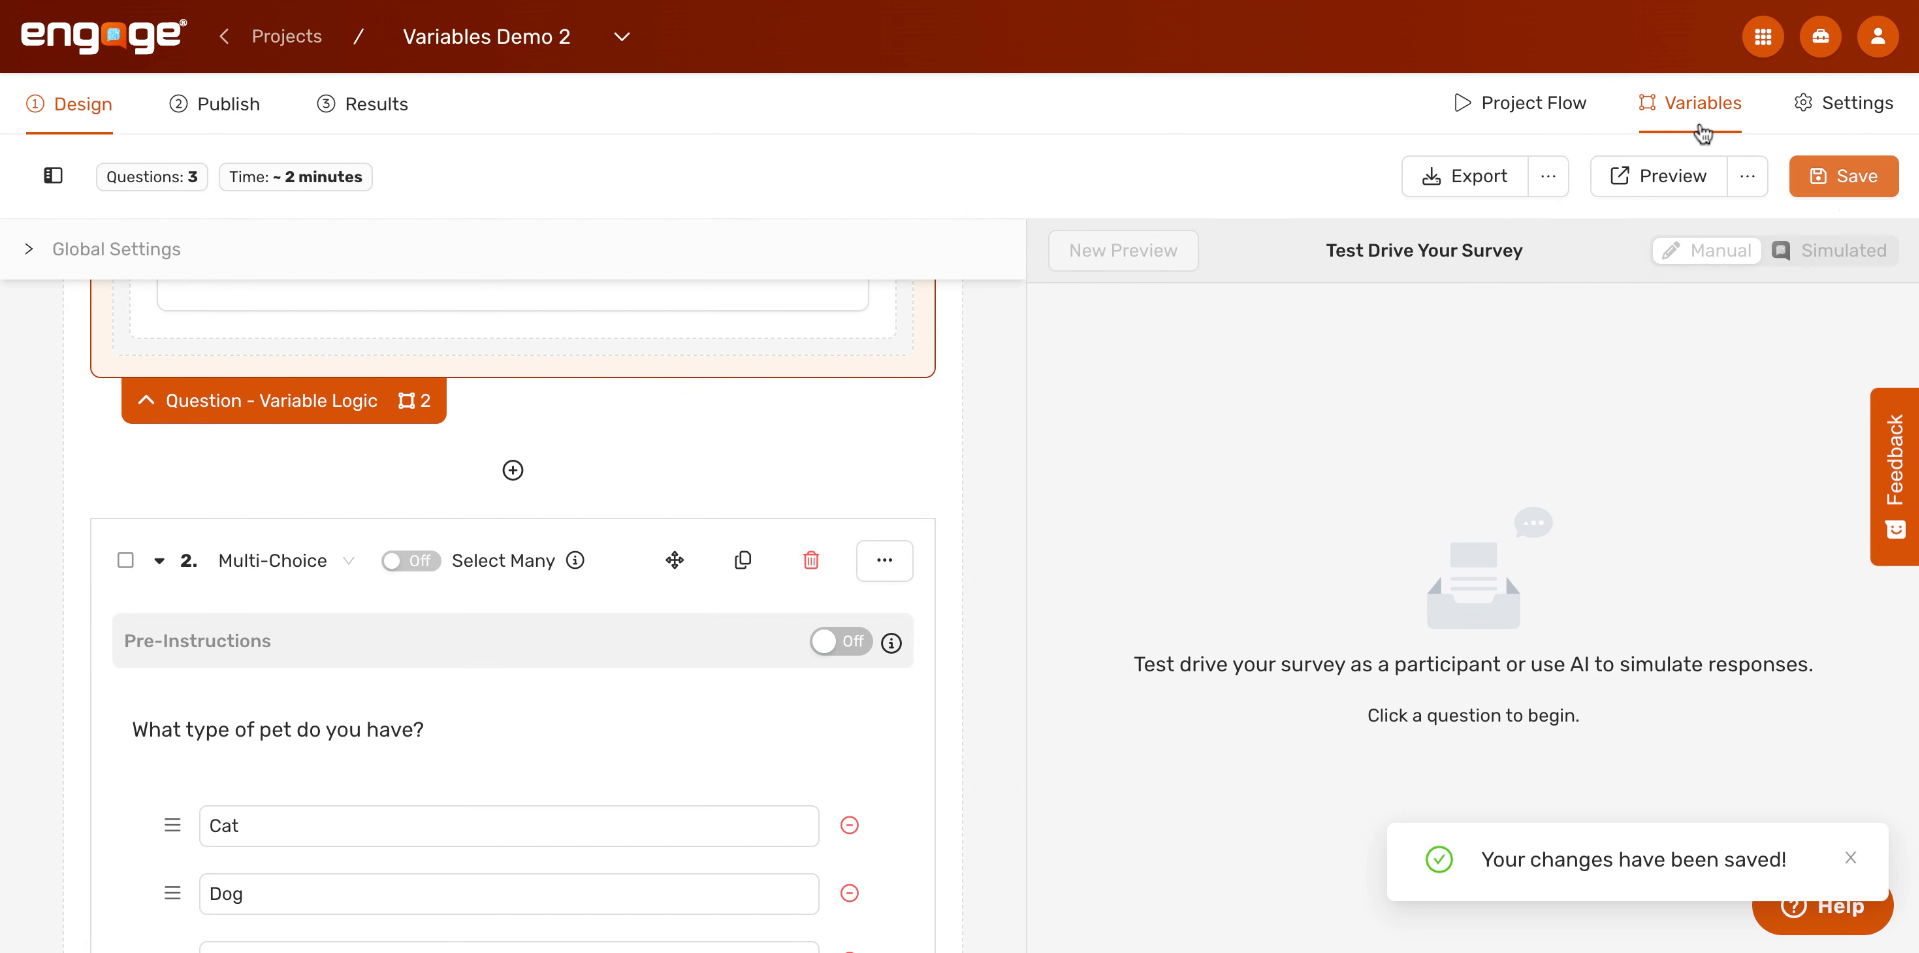Open the Variables tab
Viewport: 1919px width, 953px height.
[x=1690, y=103]
